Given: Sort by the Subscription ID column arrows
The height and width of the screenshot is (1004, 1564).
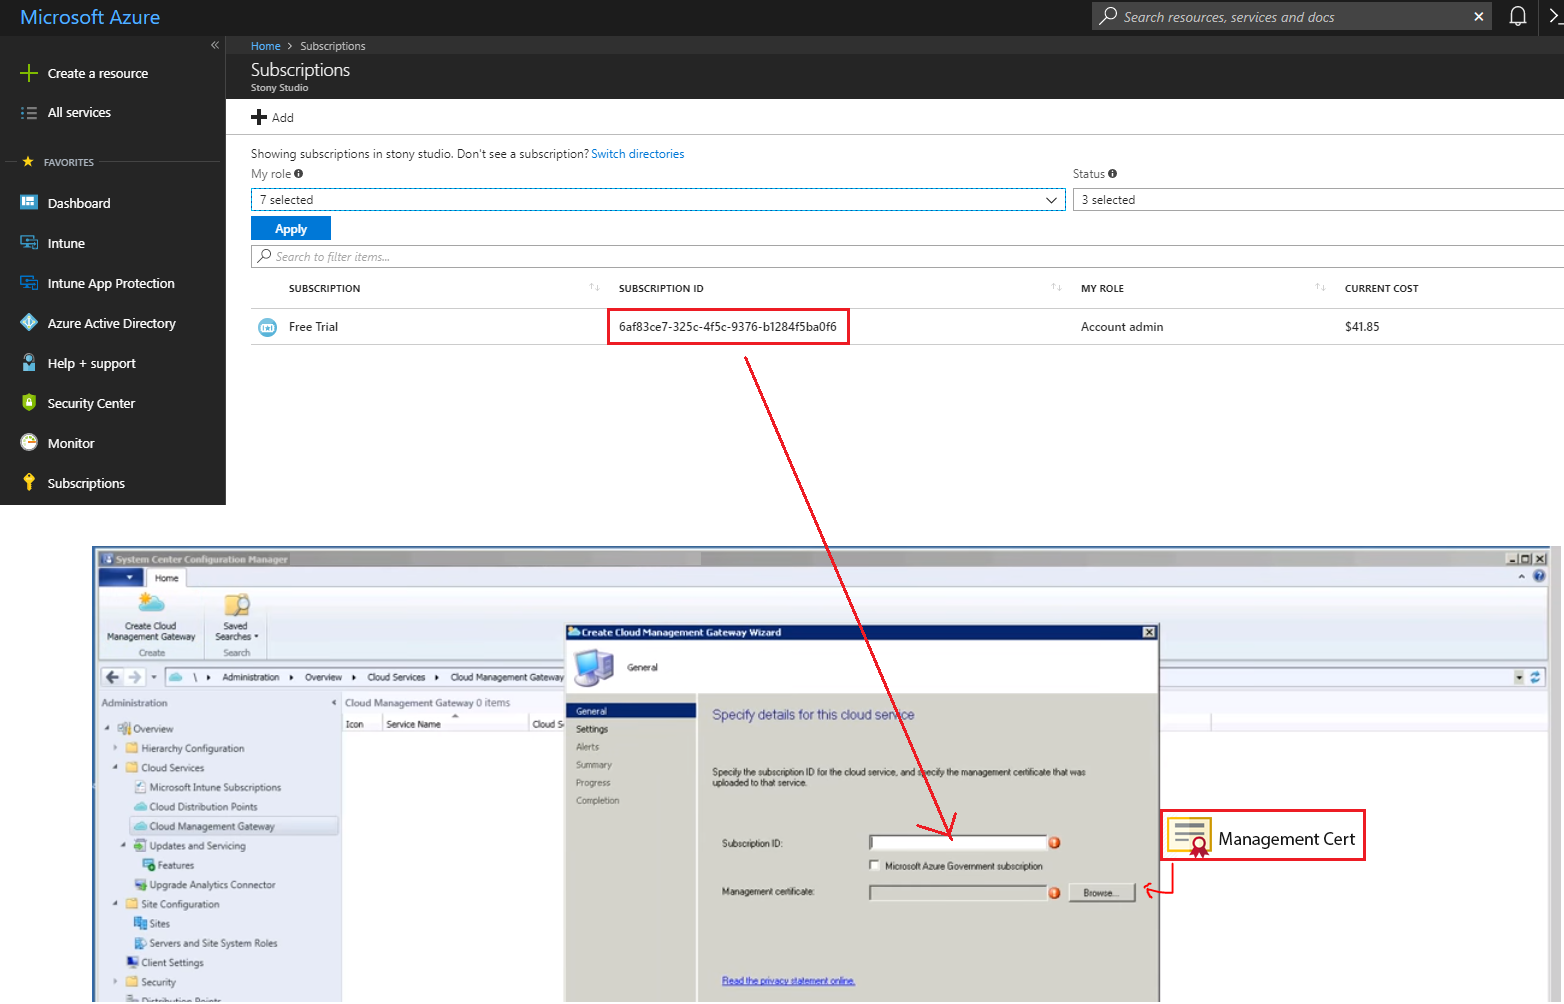Looking at the screenshot, I should 1056,288.
